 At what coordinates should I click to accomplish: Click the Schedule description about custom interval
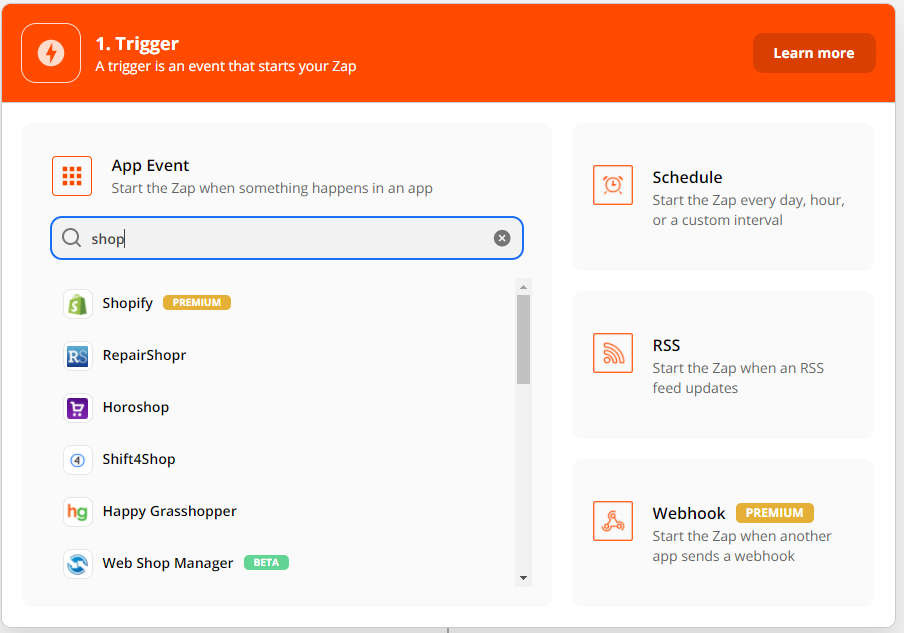tap(748, 210)
